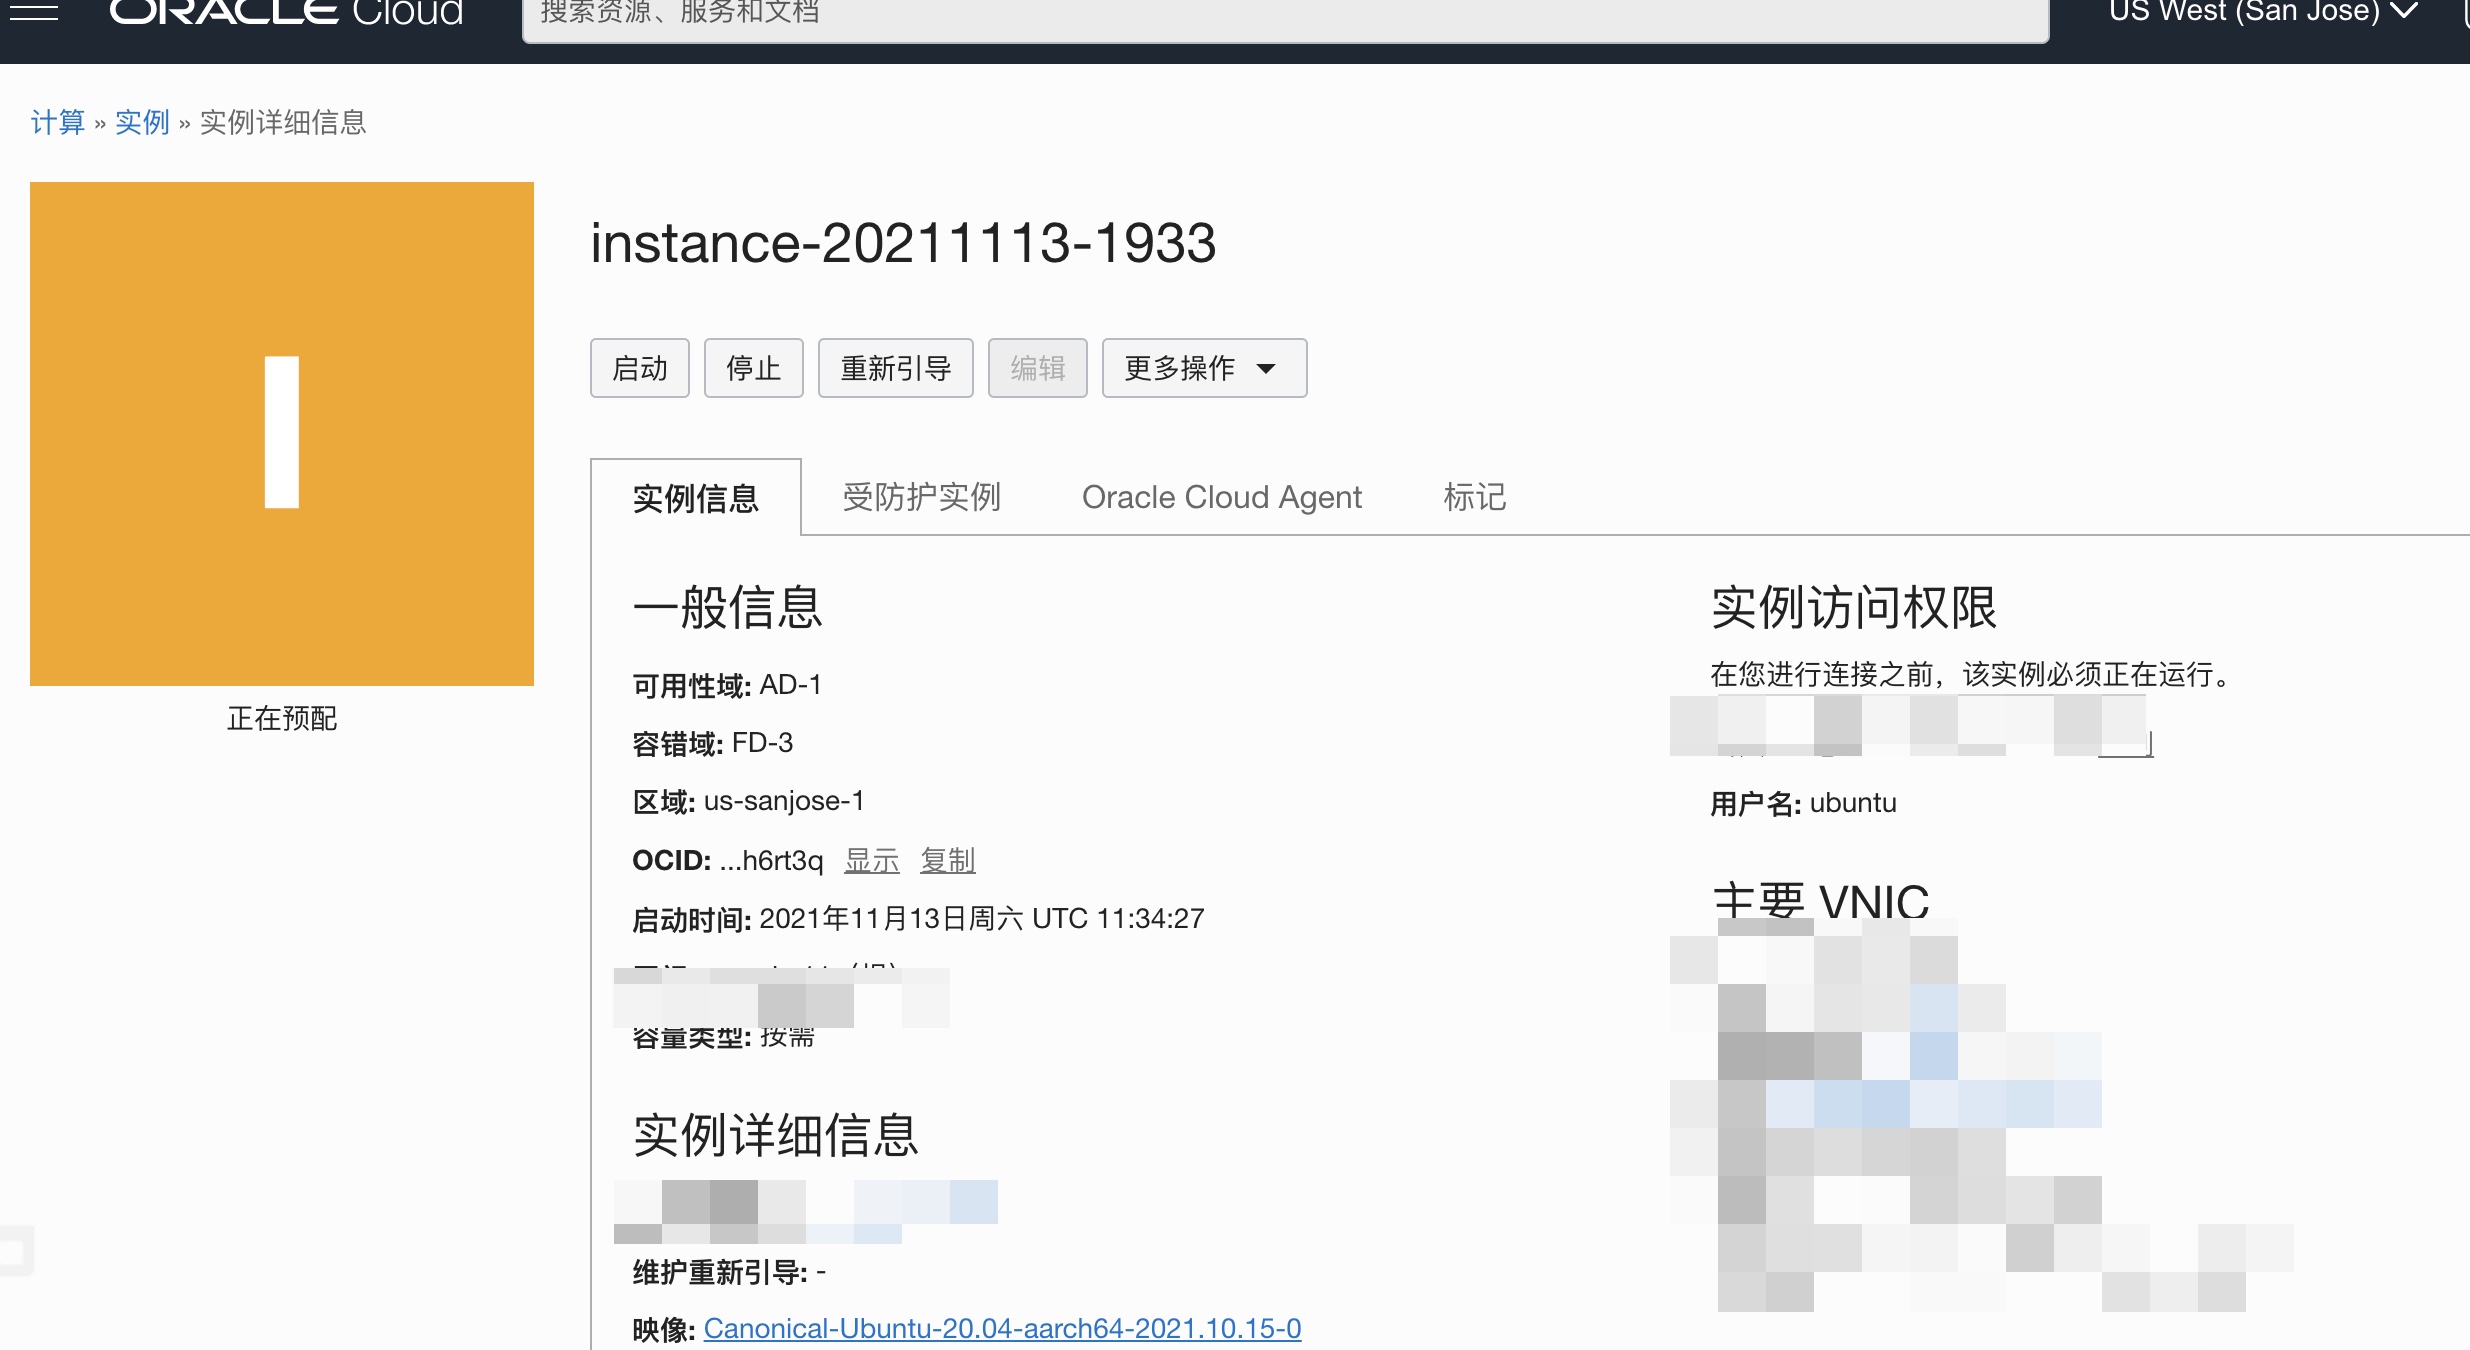Screen dimensions: 2470x1350
Task: Click 复制 next to OCID
Action: 948,860
